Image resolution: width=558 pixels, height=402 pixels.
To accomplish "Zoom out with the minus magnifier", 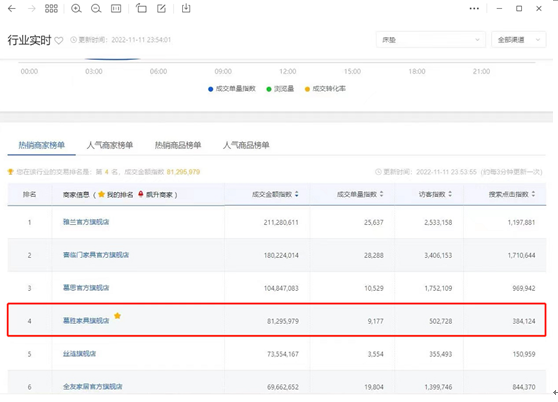I will point(96,9).
